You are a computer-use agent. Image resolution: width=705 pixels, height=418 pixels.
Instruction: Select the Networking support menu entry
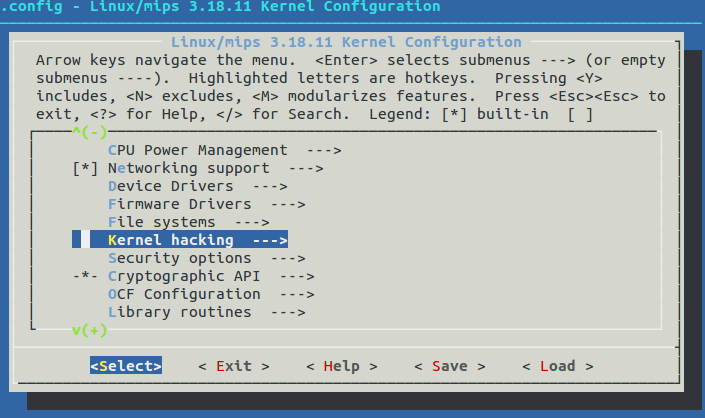(188, 169)
